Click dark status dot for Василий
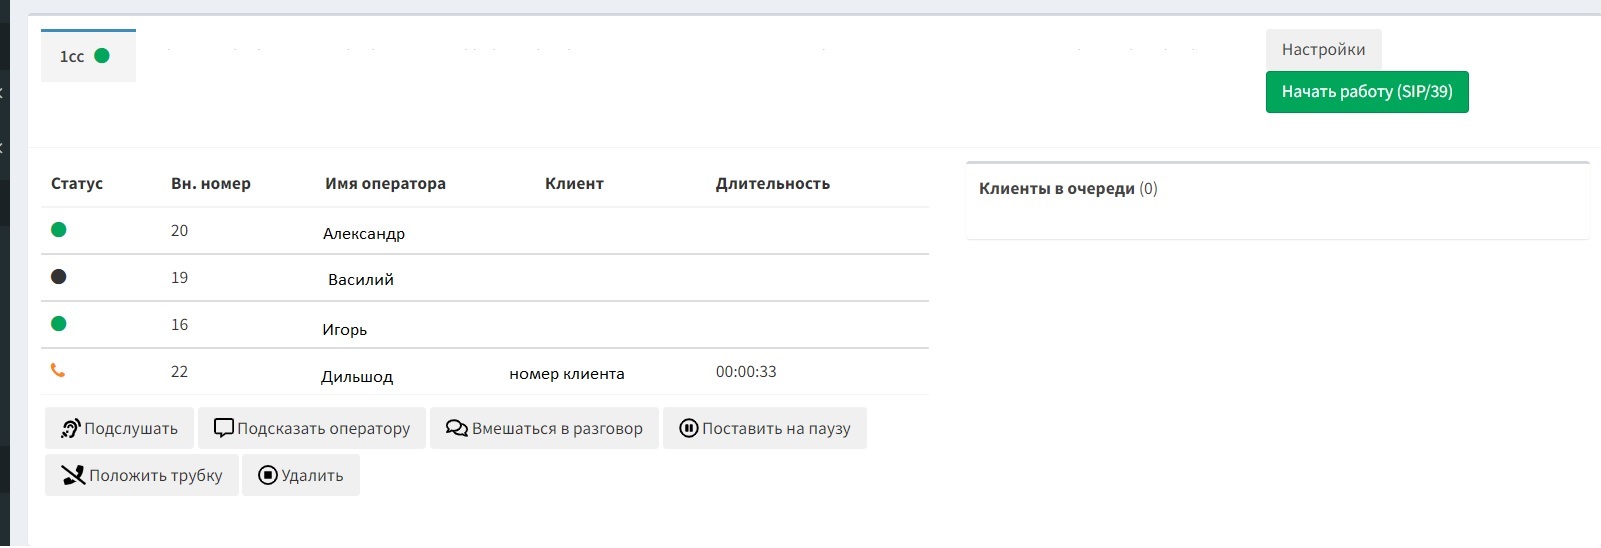The image size is (1601, 548). (x=59, y=277)
